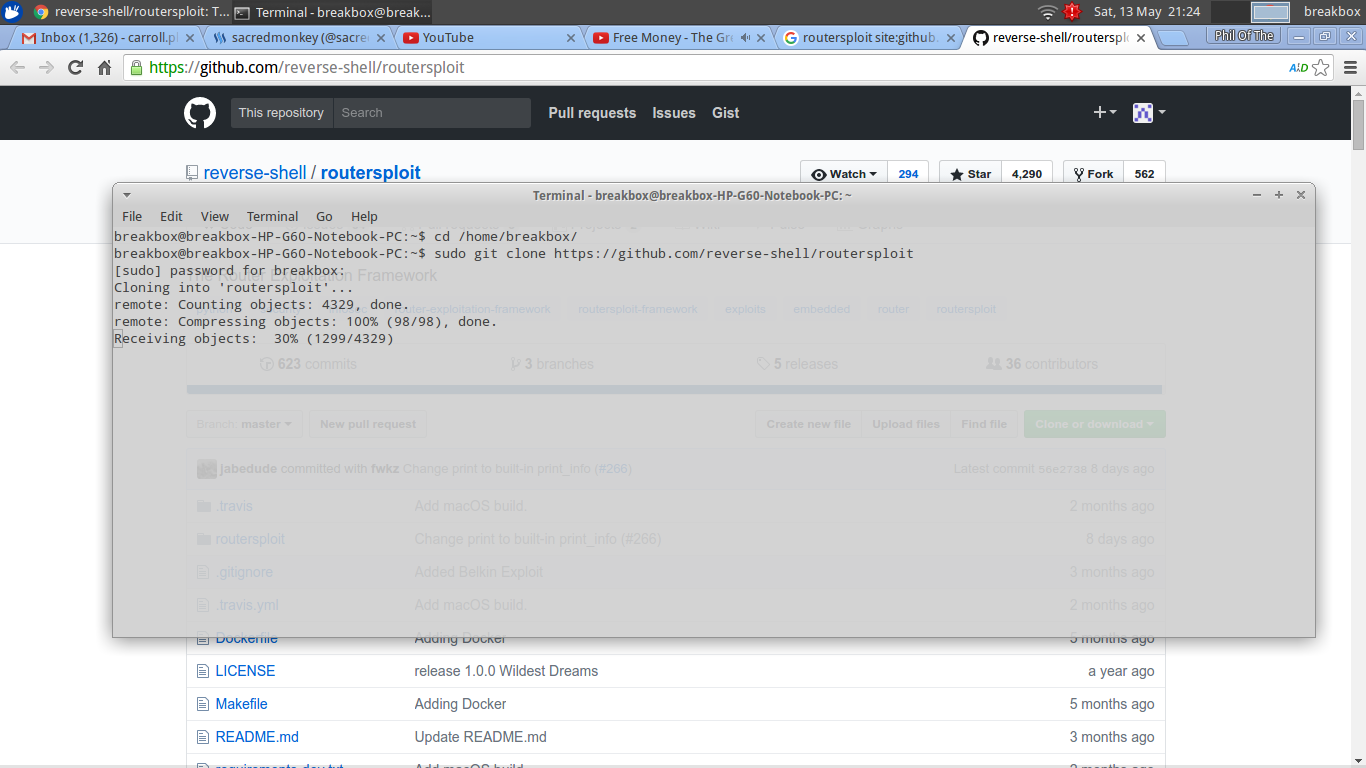Open the user avatar dropdown menu
Viewport: 1366px width, 768px height.
[x=1149, y=112]
